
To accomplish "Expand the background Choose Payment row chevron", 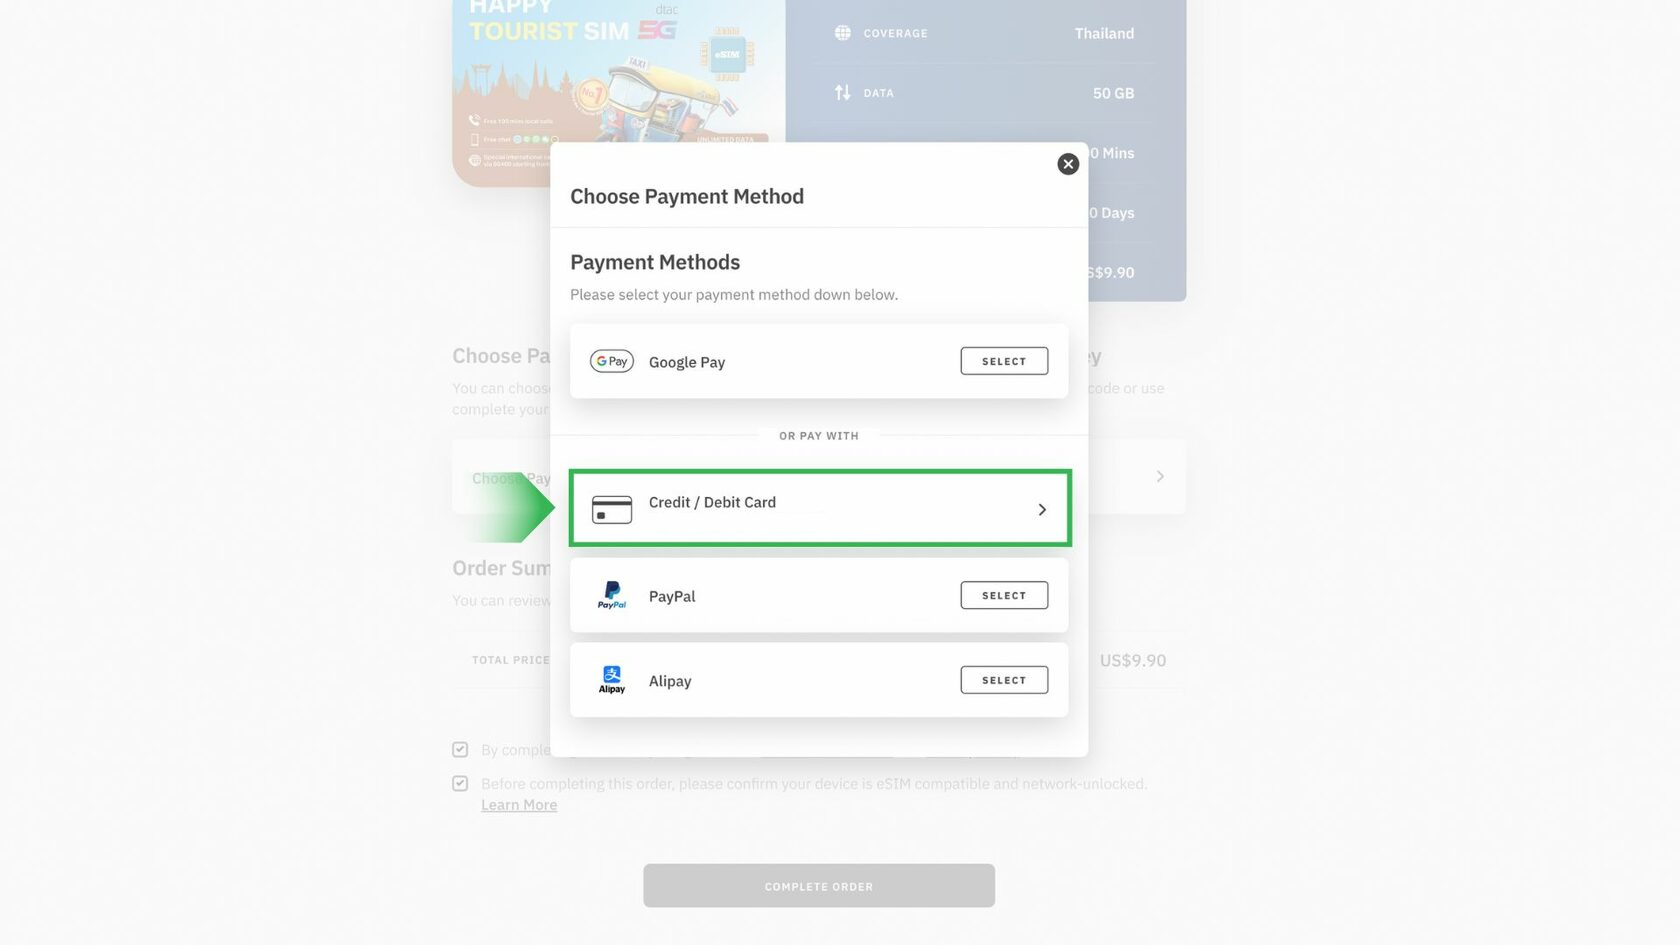I will 1160,477.
